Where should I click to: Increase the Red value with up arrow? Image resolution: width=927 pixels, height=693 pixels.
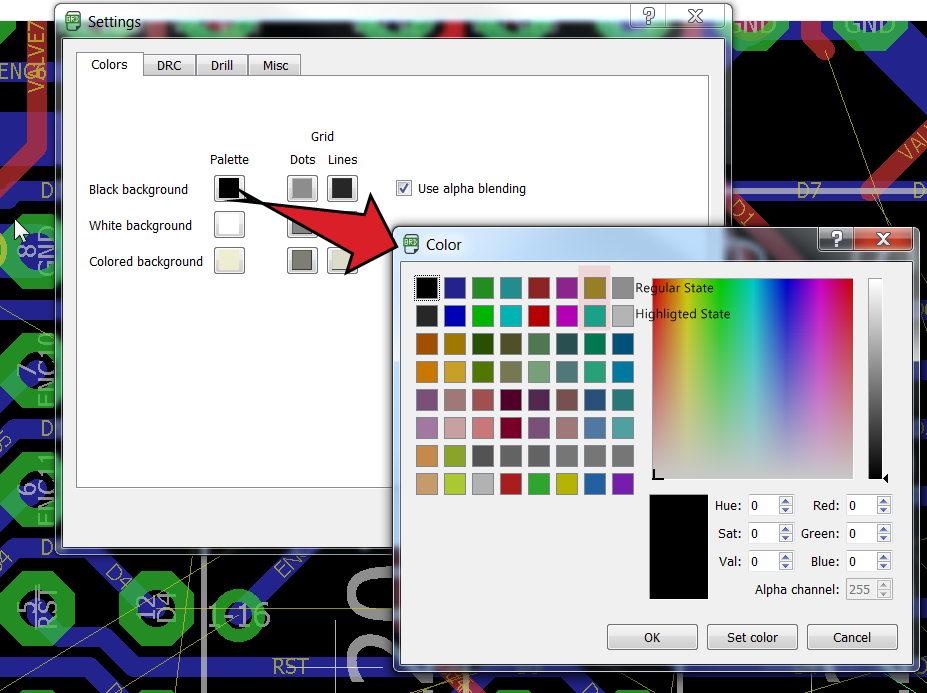tap(884, 501)
